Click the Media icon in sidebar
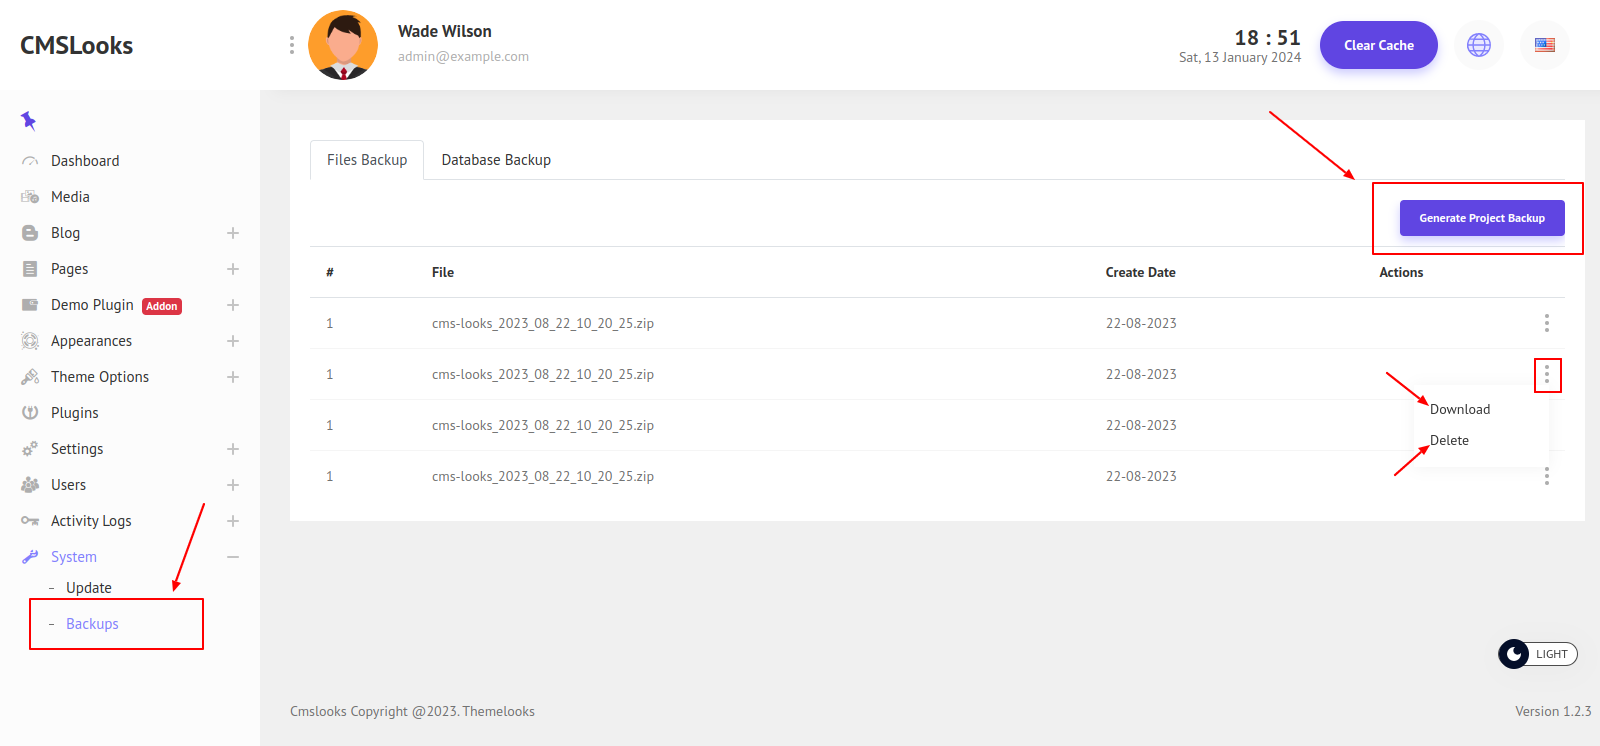 (30, 197)
